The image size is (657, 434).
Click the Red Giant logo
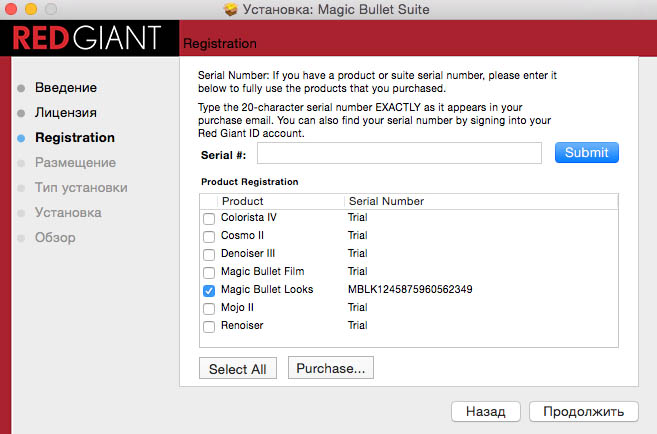point(87,38)
